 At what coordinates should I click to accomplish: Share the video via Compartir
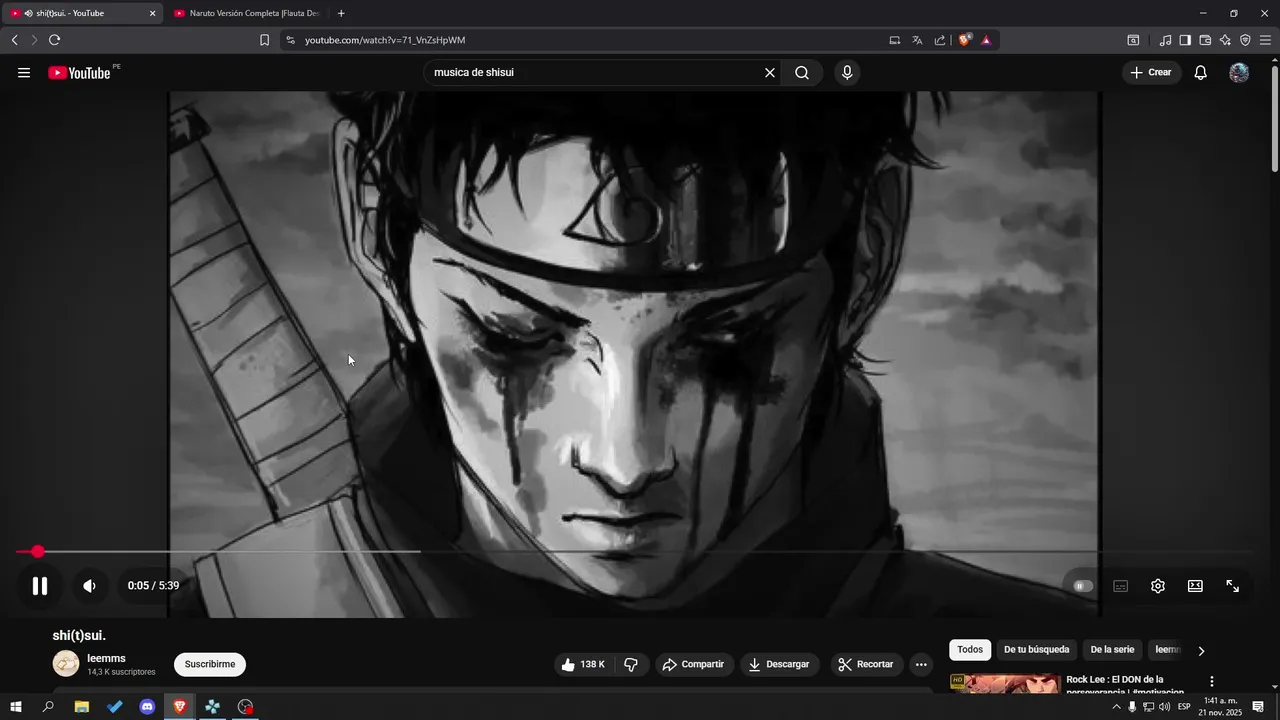point(693,664)
